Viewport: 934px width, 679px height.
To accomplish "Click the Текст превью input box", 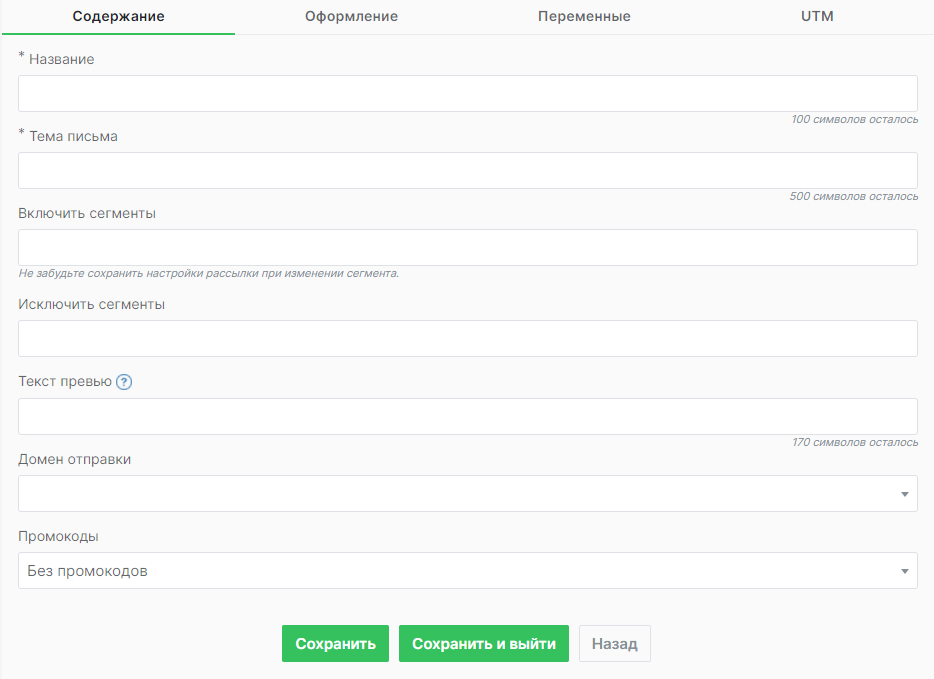I will [467, 416].
